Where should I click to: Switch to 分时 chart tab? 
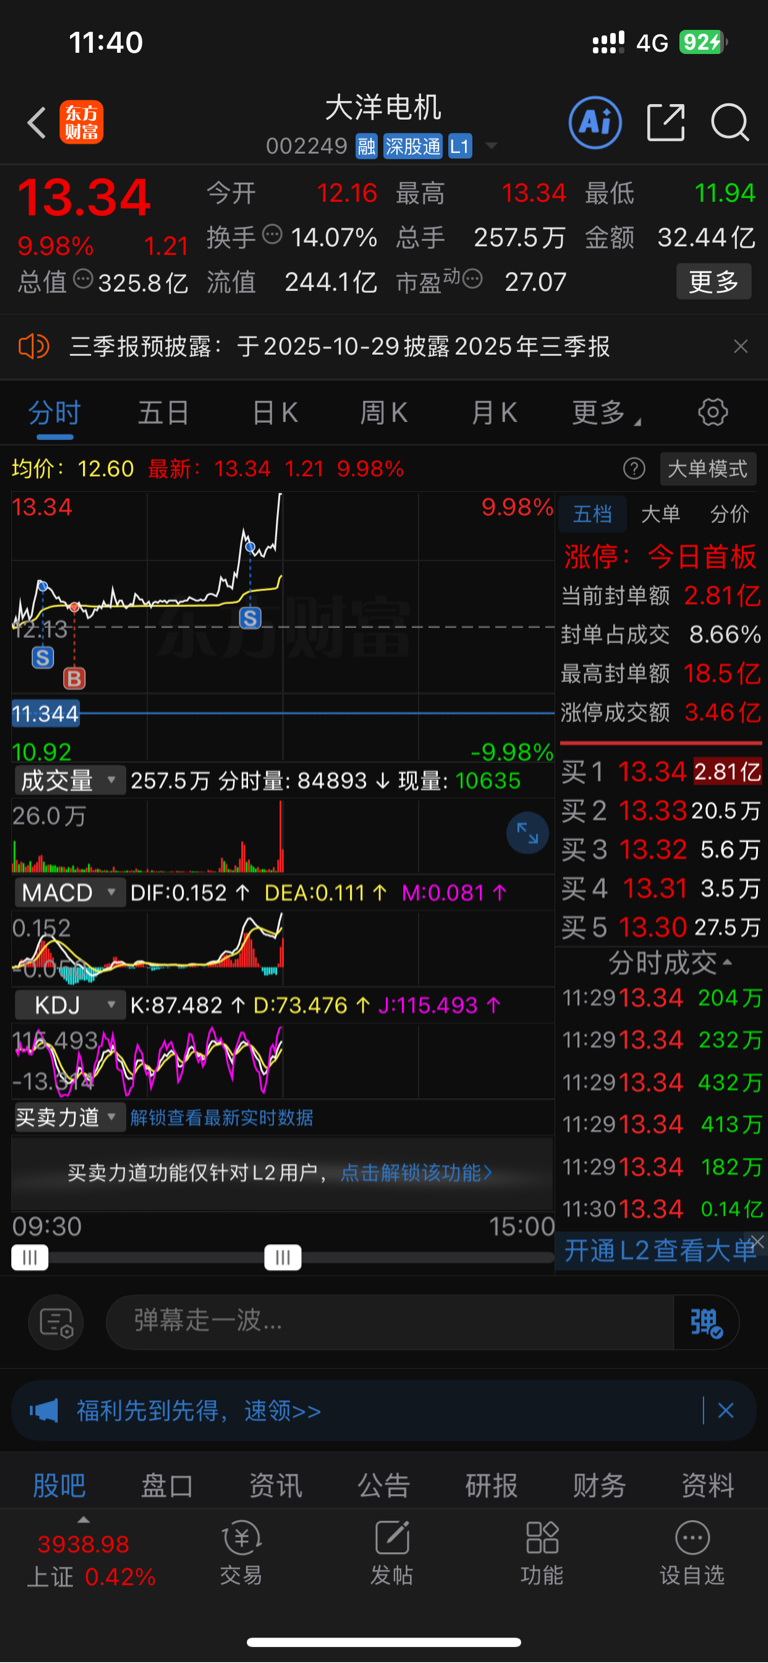pyautogui.click(x=54, y=412)
